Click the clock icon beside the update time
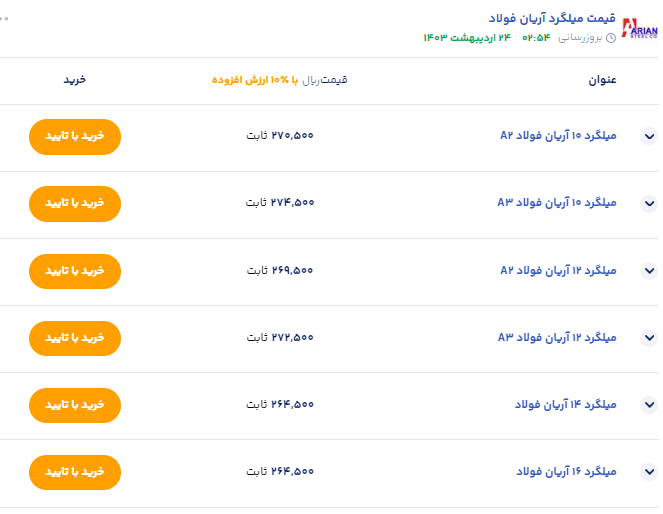 [x=611, y=38]
